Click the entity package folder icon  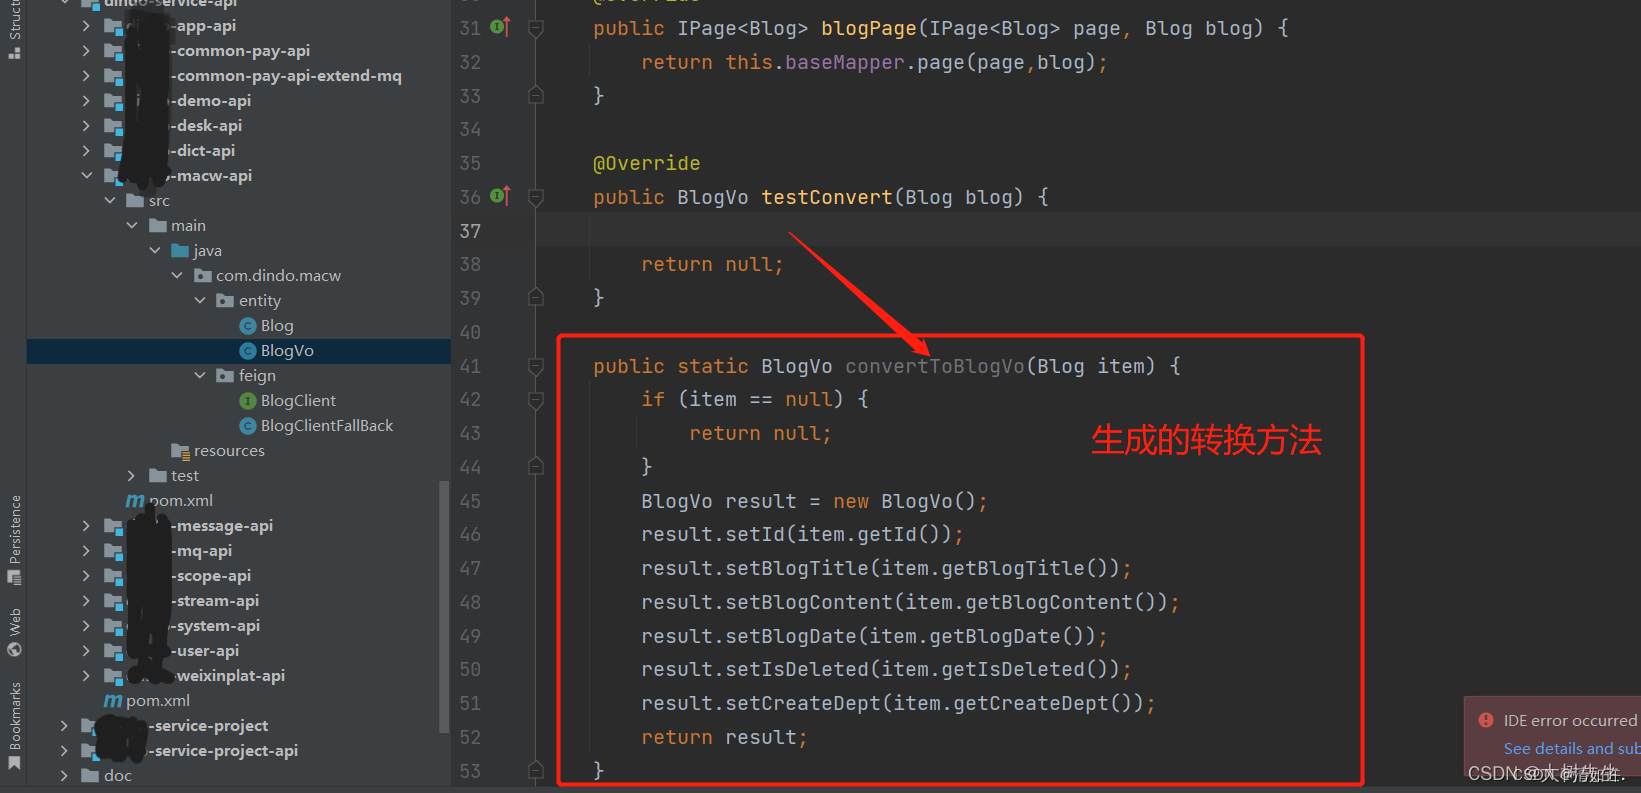click(x=225, y=301)
